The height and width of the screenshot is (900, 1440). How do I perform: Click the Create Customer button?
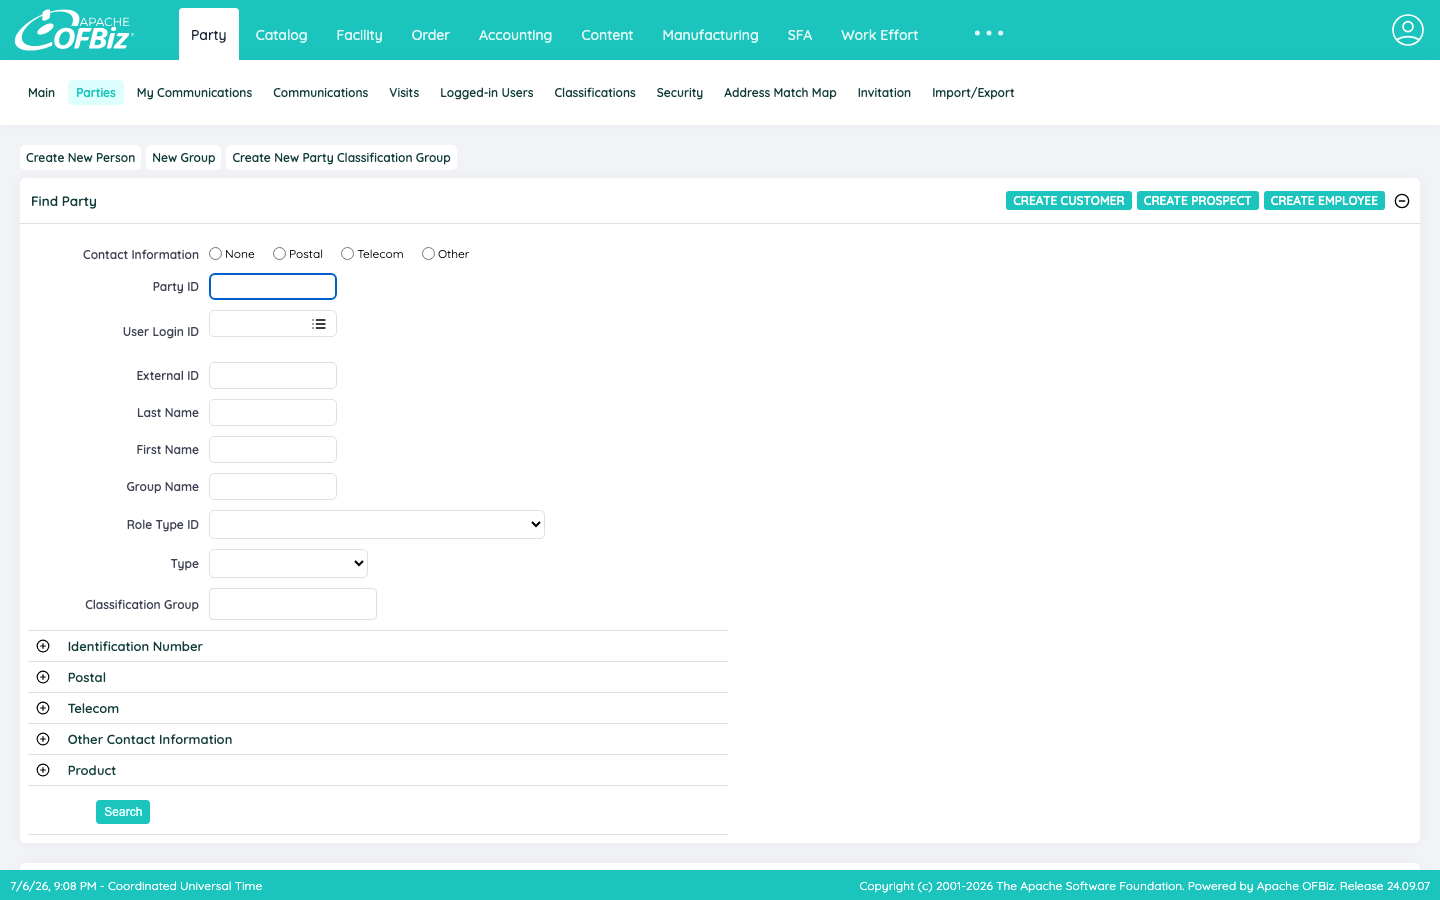(x=1069, y=201)
